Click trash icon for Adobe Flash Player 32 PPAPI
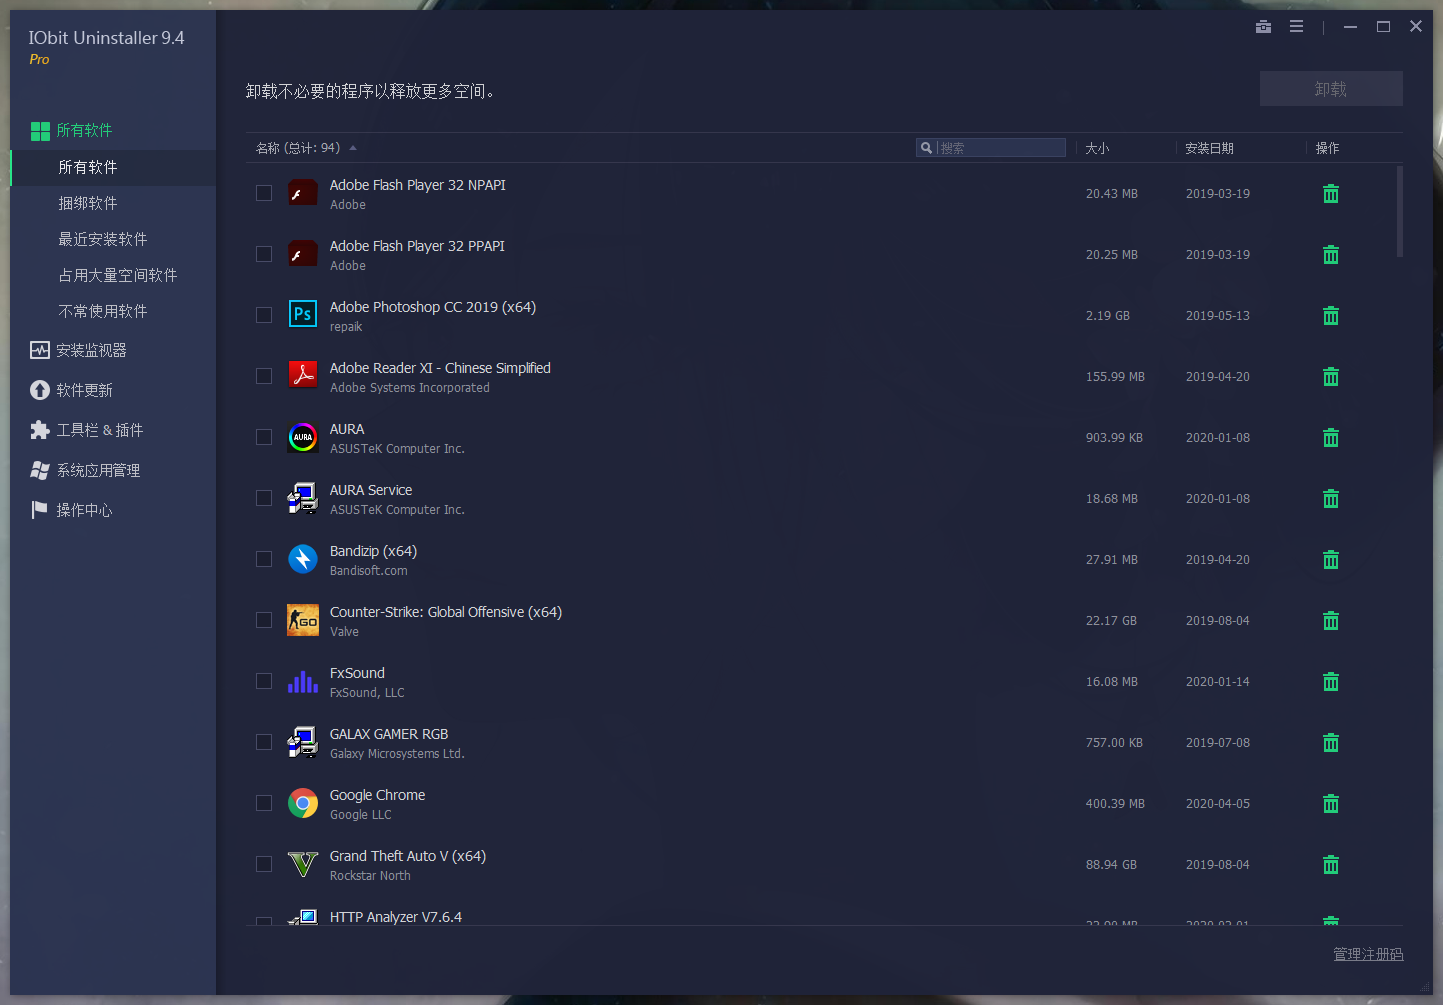1443x1005 pixels. [x=1331, y=255]
